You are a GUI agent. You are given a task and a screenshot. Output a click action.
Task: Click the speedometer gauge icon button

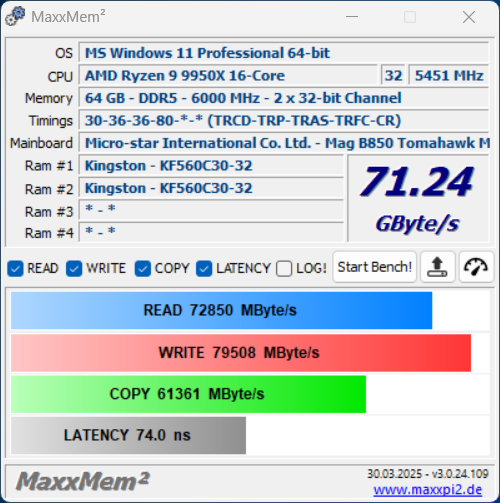click(476, 267)
